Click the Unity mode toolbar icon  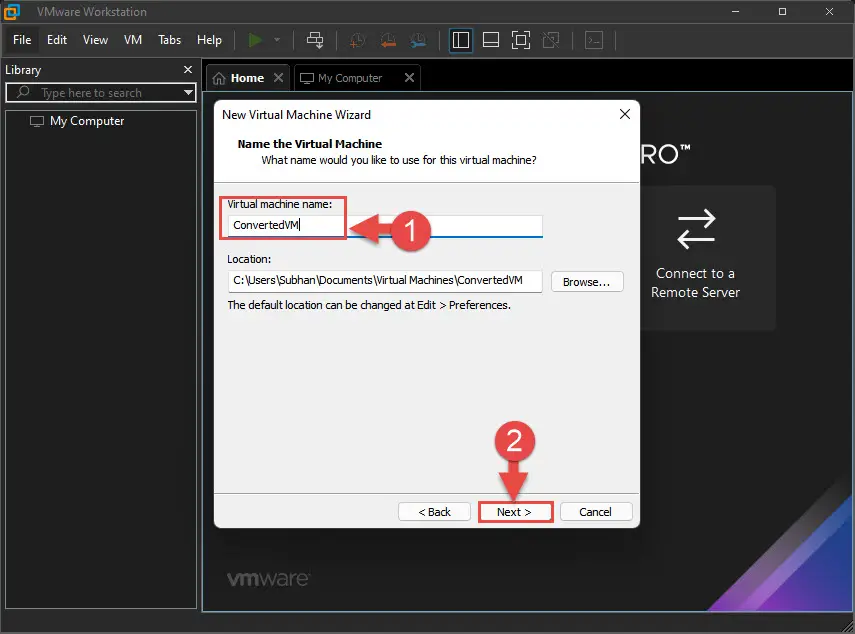(x=551, y=40)
